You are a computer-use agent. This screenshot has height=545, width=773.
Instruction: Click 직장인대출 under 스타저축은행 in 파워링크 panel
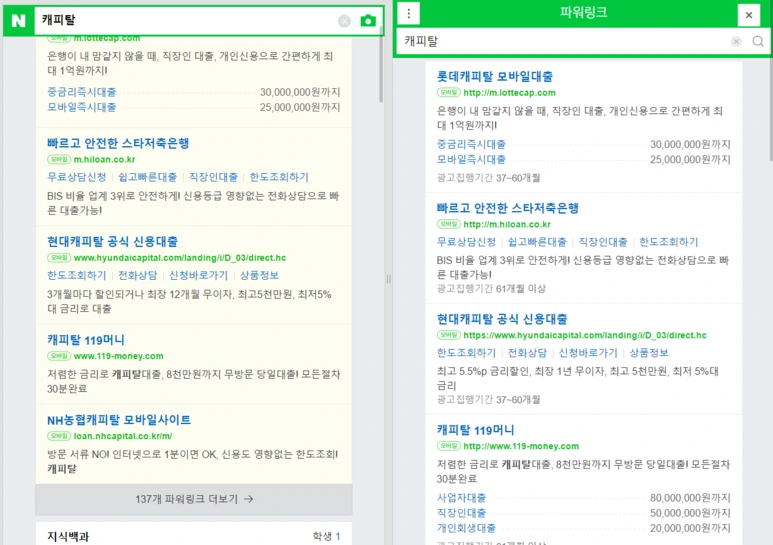pos(603,242)
